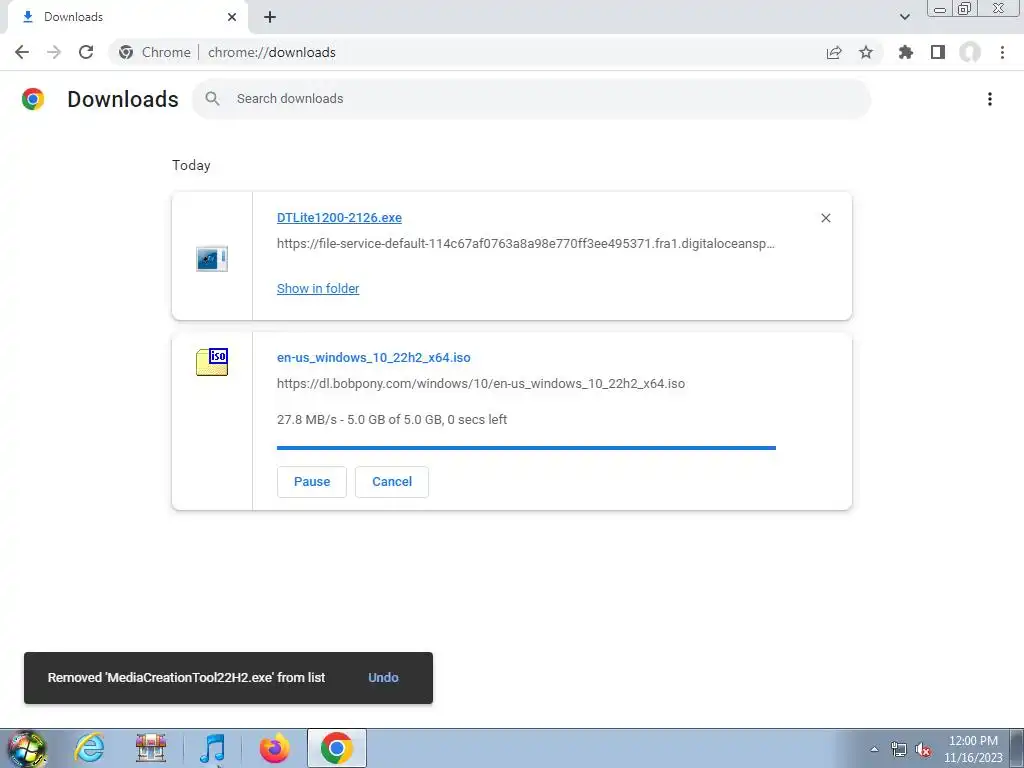The image size is (1024, 768).
Task: Click the ISO file icon
Action: pos(212,362)
